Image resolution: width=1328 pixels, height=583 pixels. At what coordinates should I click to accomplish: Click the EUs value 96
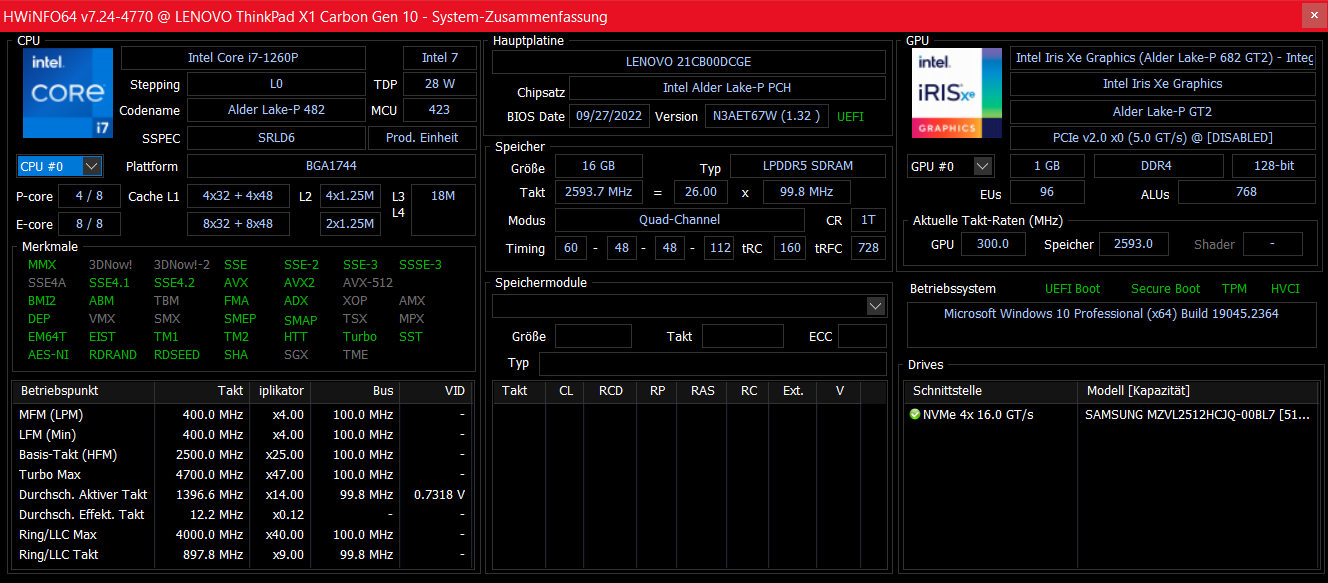(x=1047, y=192)
